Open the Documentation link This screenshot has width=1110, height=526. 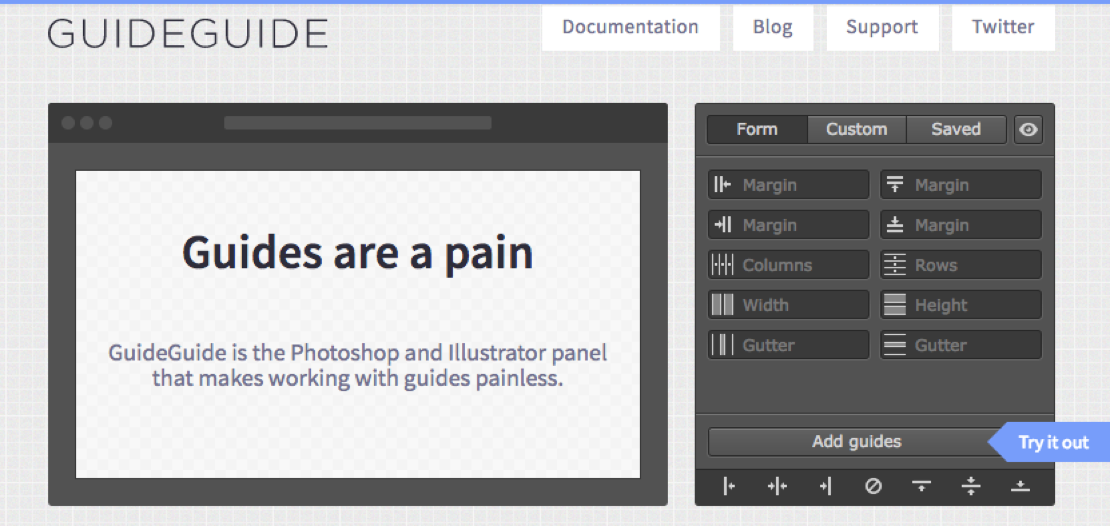click(x=631, y=28)
